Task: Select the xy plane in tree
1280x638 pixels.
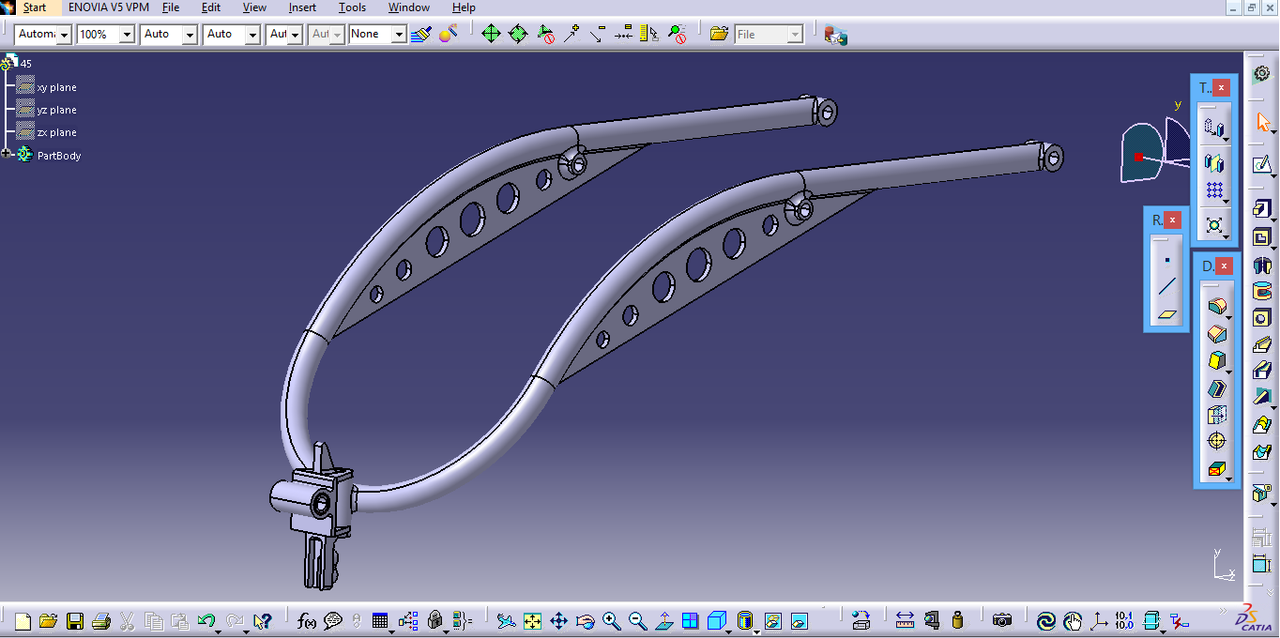Action: [x=56, y=87]
